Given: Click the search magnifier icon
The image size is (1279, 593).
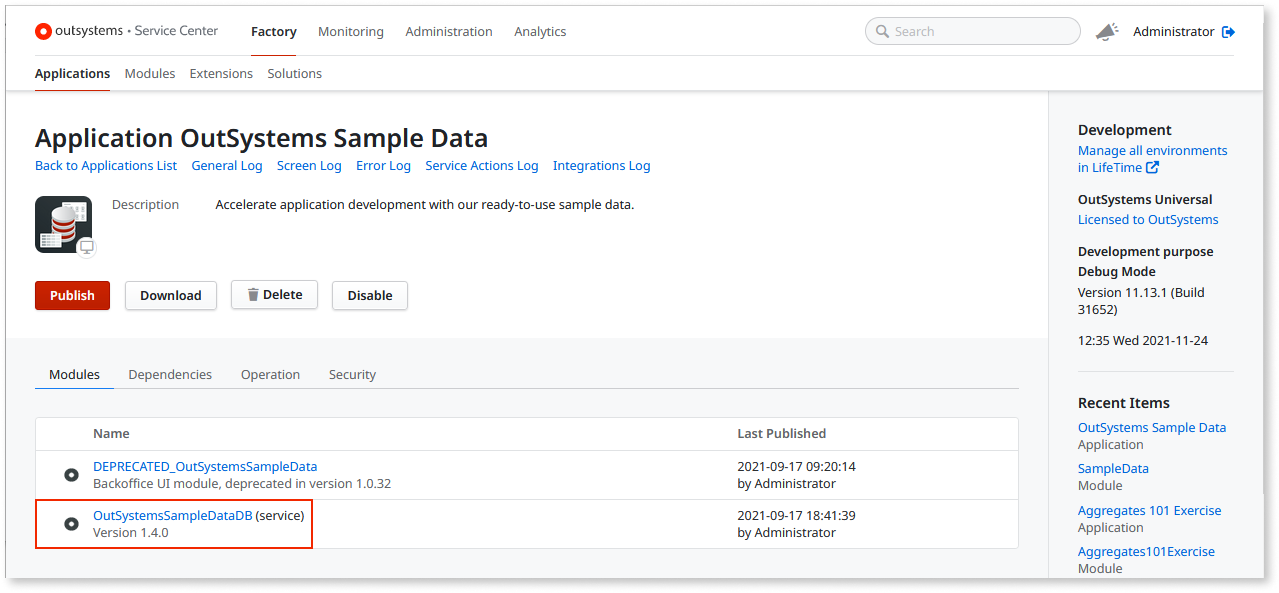Looking at the screenshot, I should (881, 31).
